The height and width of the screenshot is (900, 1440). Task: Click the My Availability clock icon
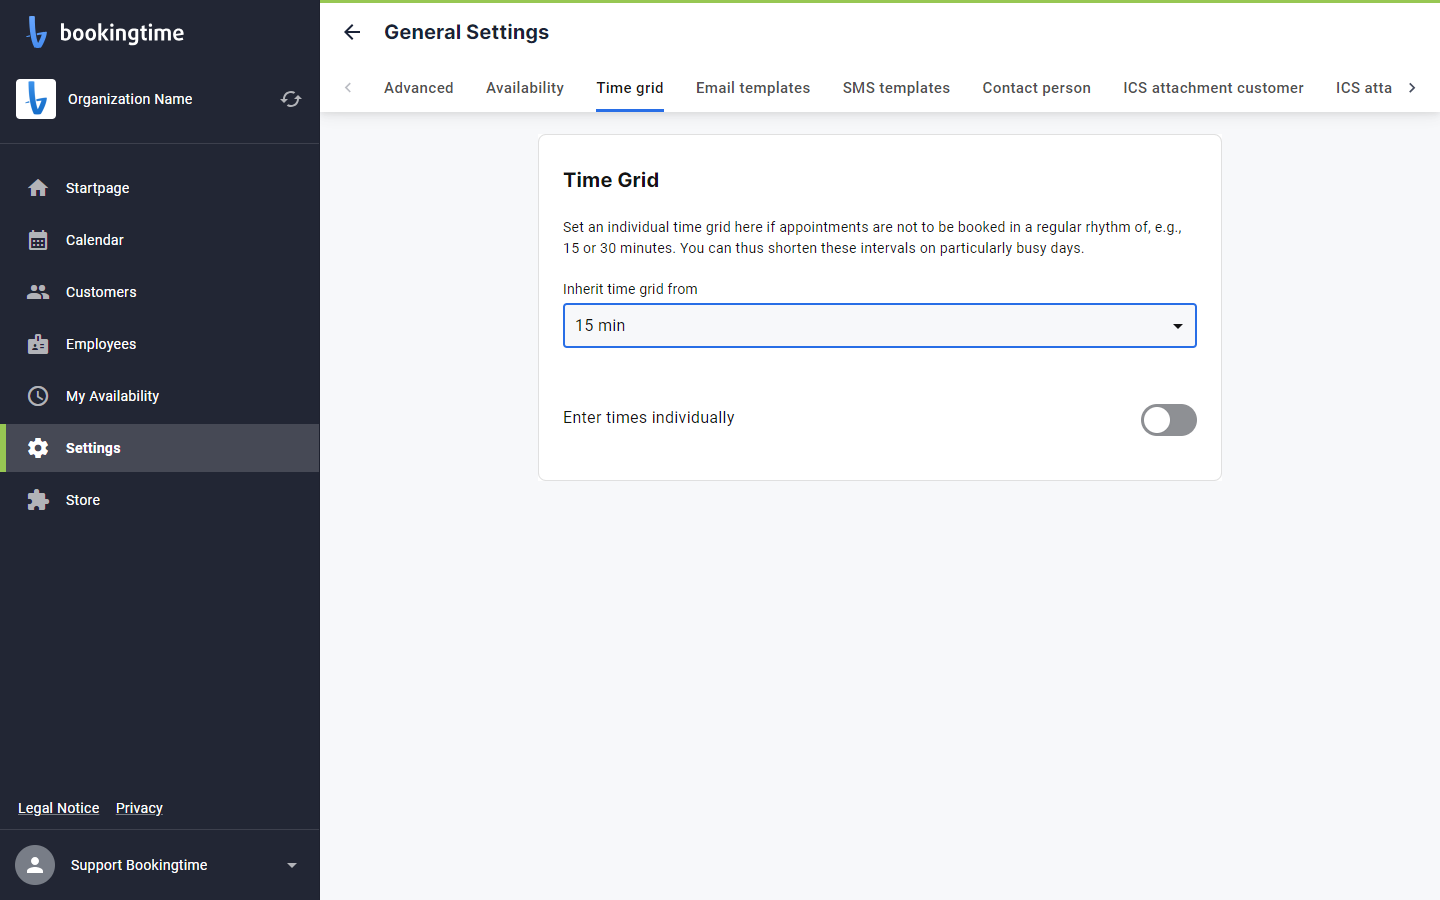coord(38,396)
